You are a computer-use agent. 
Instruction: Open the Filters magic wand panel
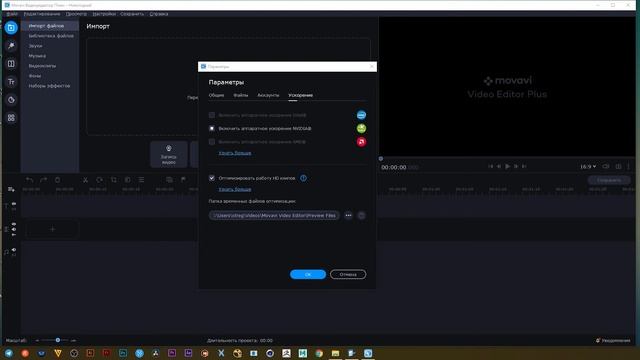pos(11,46)
